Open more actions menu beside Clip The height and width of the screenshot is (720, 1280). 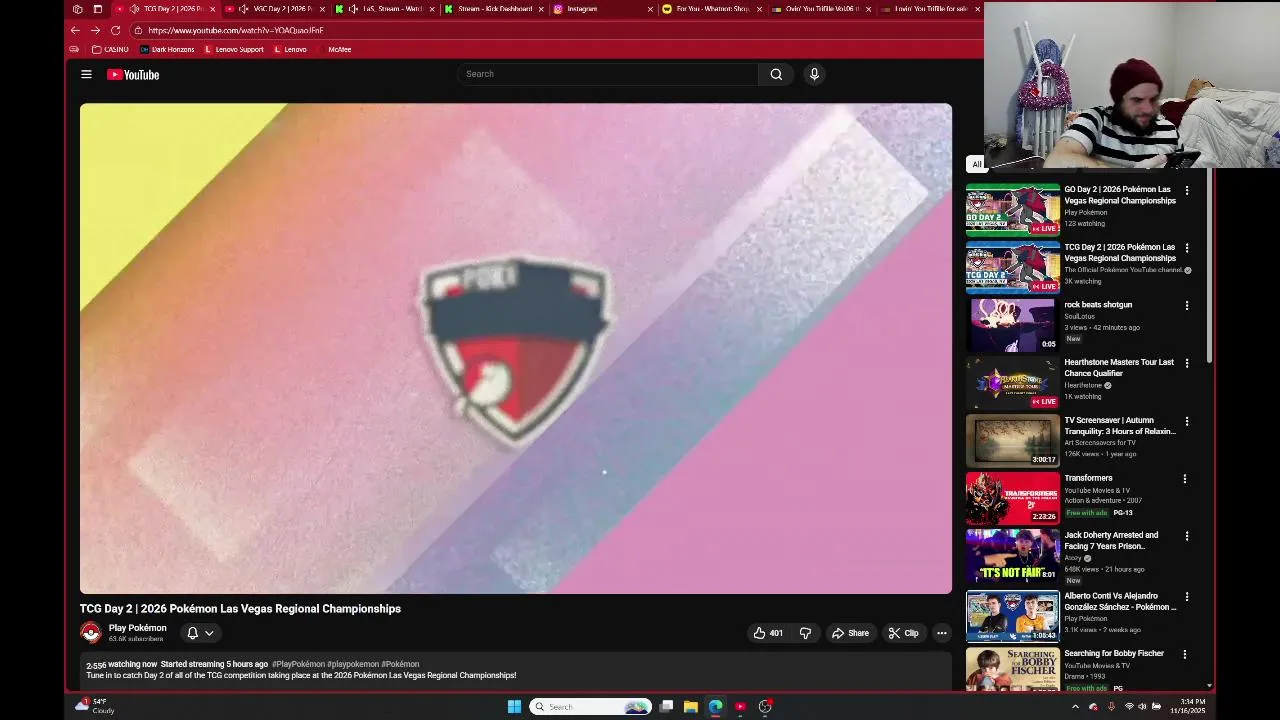click(x=942, y=633)
